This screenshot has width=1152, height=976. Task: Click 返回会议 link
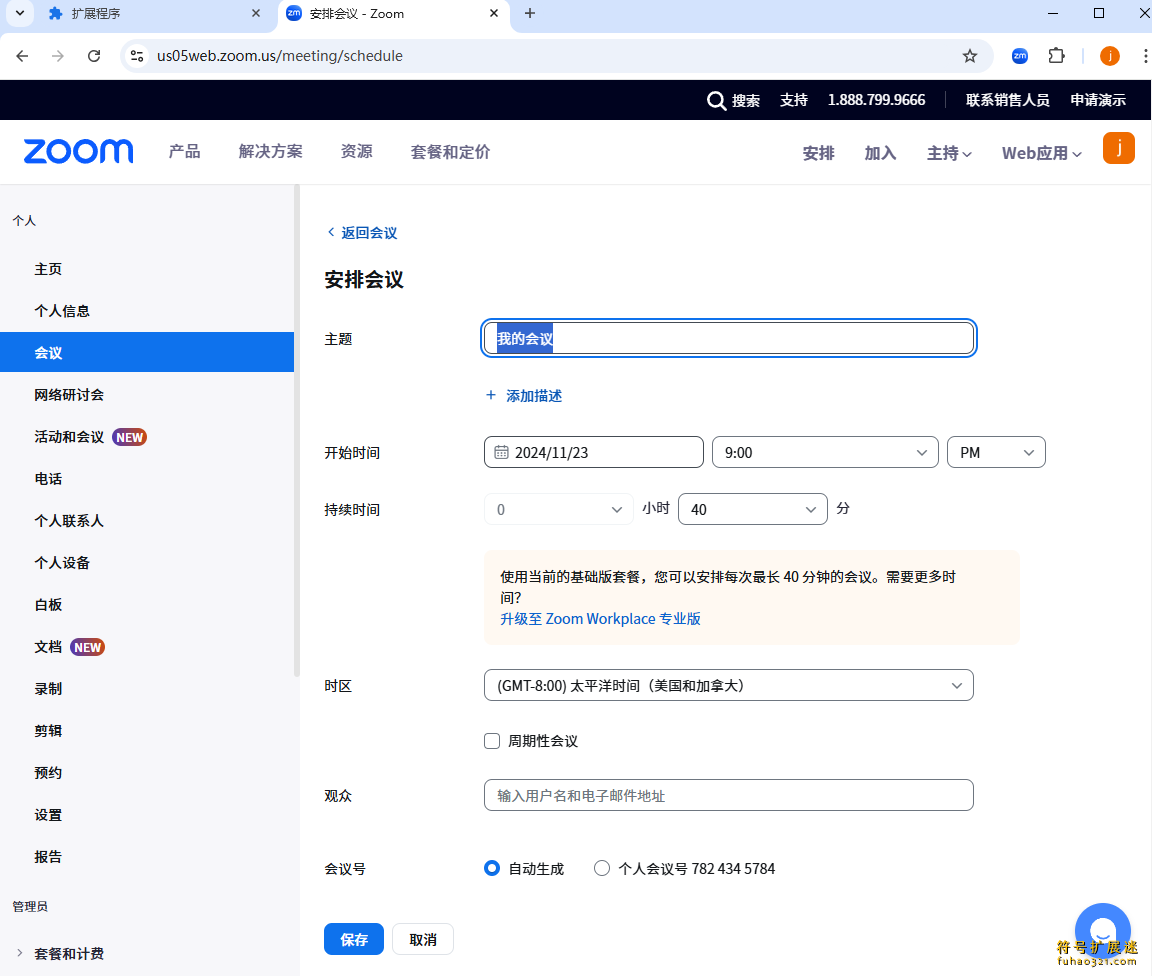(x=362, y=233)
